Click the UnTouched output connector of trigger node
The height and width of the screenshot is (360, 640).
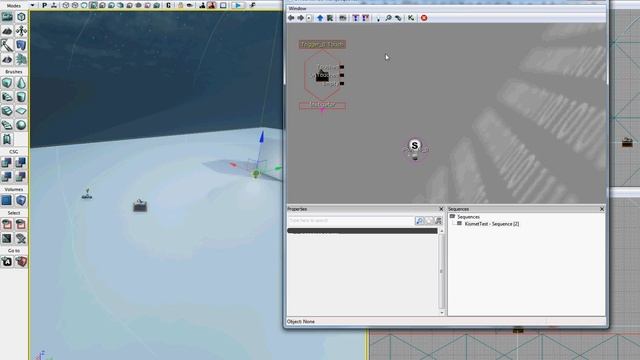342,75
